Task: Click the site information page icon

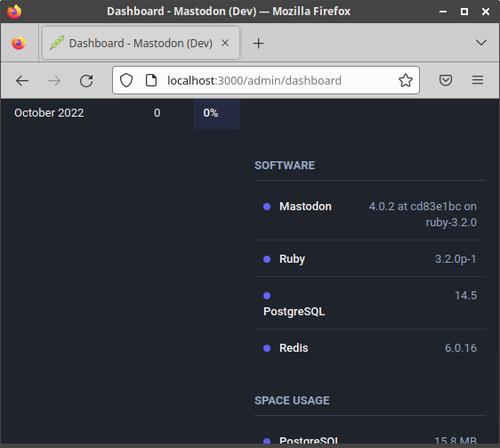Action: pos(151,80)
